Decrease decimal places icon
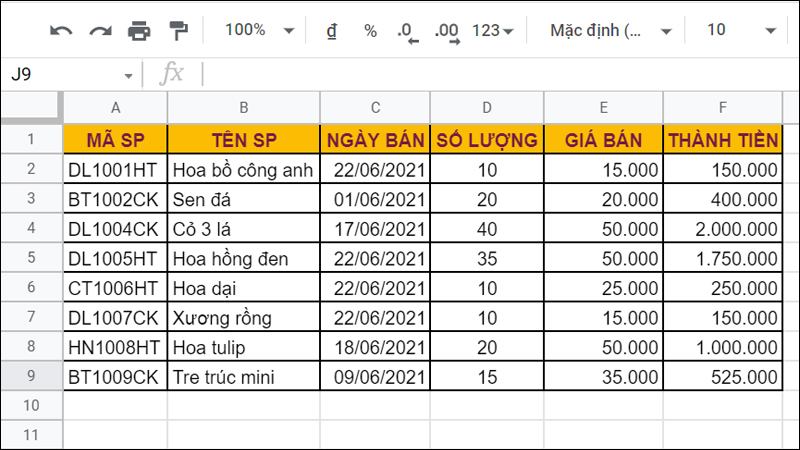 [407, 32]
